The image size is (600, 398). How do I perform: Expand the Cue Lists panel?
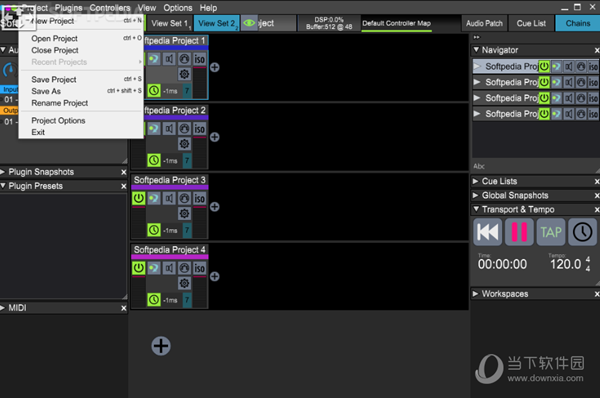[476, 181]
